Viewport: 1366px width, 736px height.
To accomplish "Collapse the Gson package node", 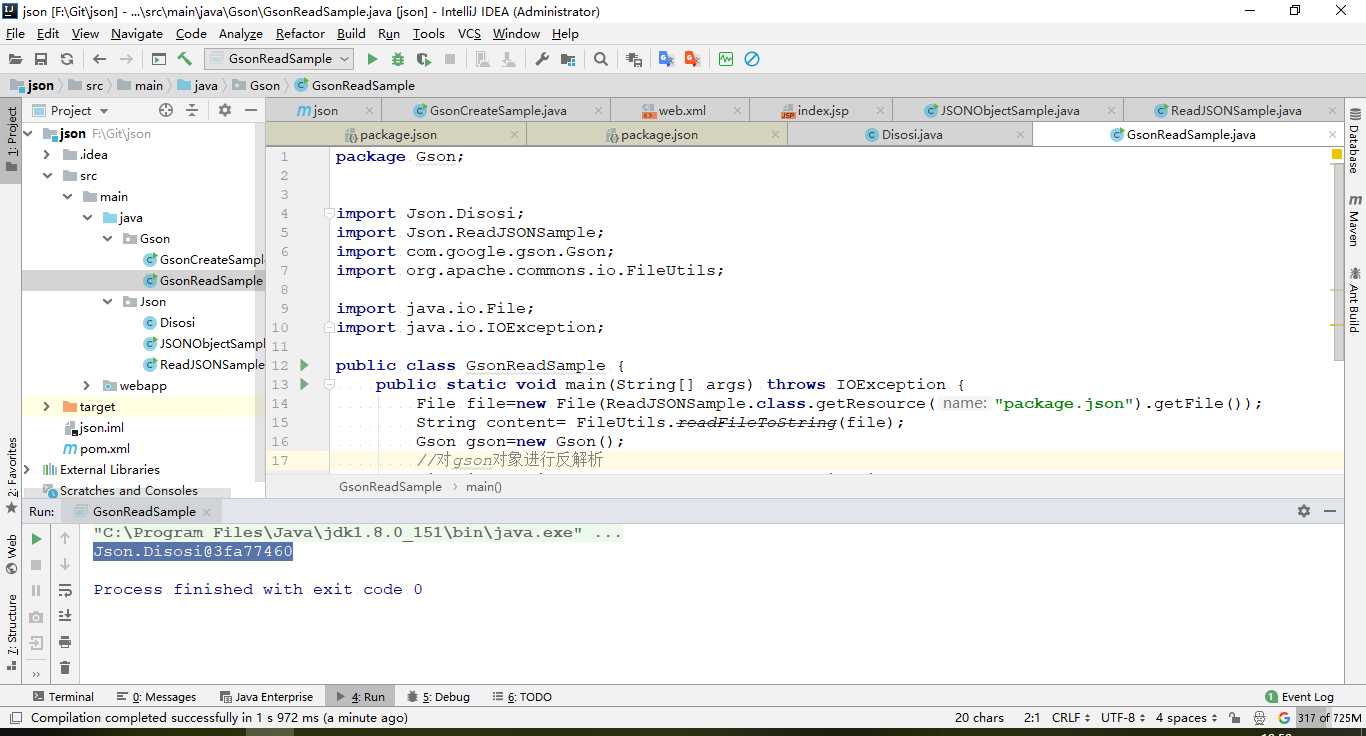I will pos(108,239).
